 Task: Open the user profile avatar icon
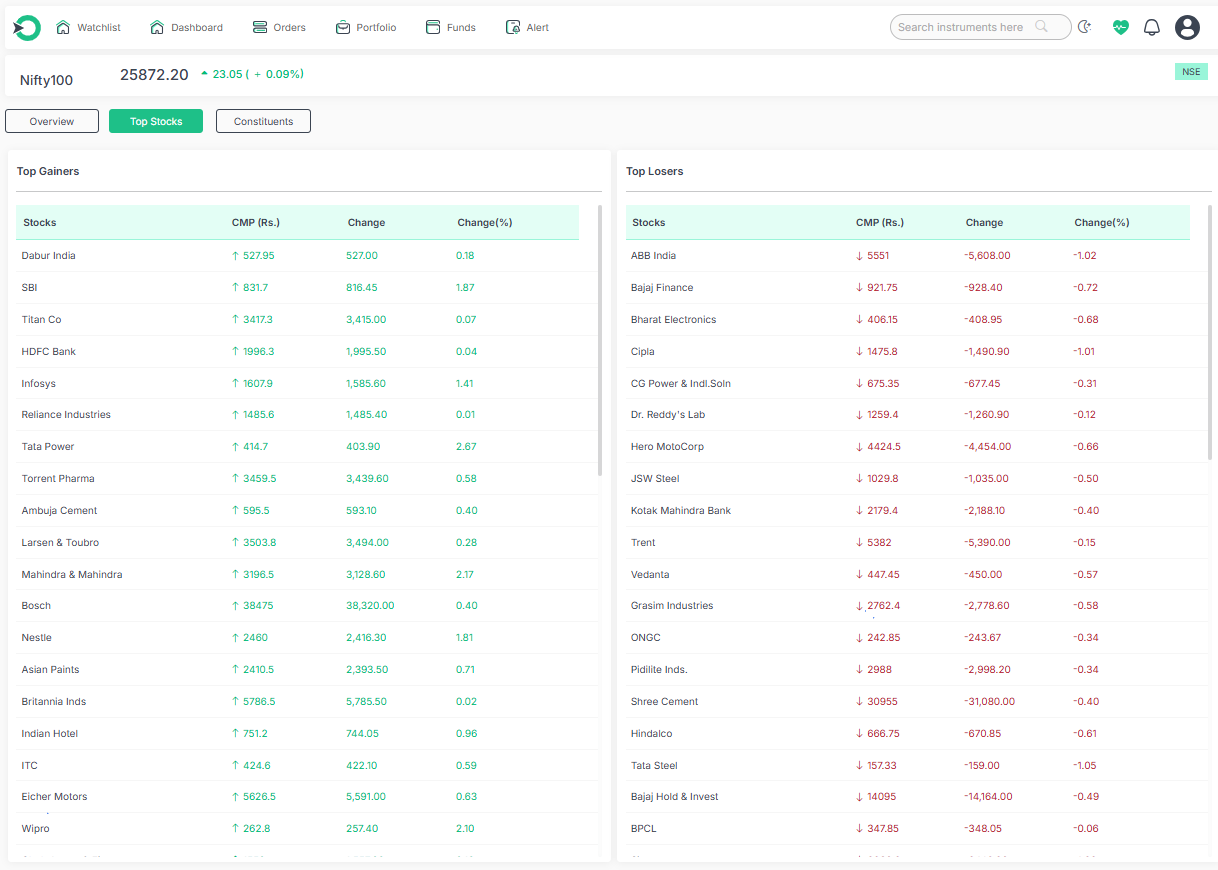pyautogui.click(x=1187, y=28)
